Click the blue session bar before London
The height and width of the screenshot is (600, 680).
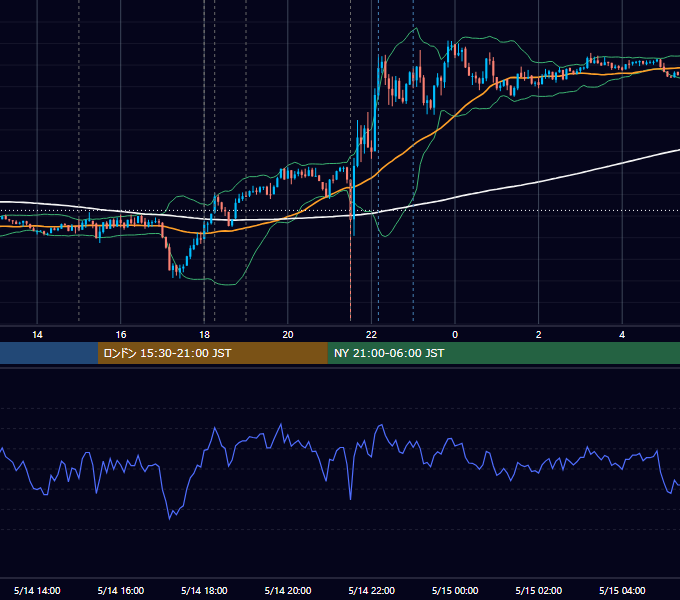pos(49,353)
